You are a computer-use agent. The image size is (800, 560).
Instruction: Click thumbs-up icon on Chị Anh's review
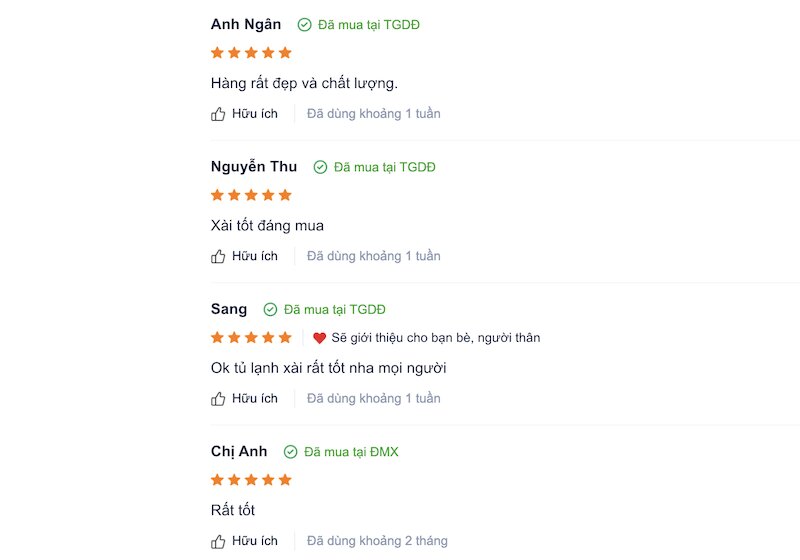coord(218,541)
